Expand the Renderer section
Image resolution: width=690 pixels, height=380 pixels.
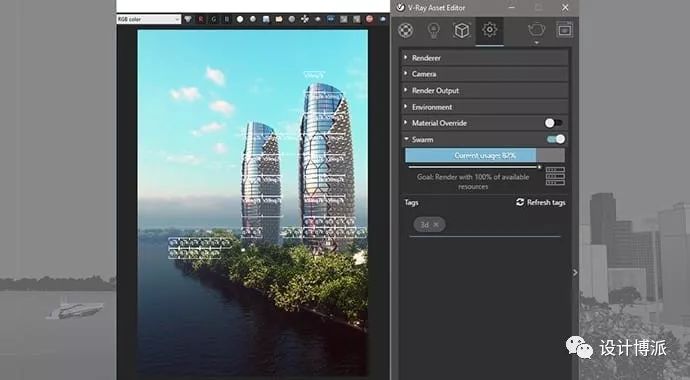[484, 58]
